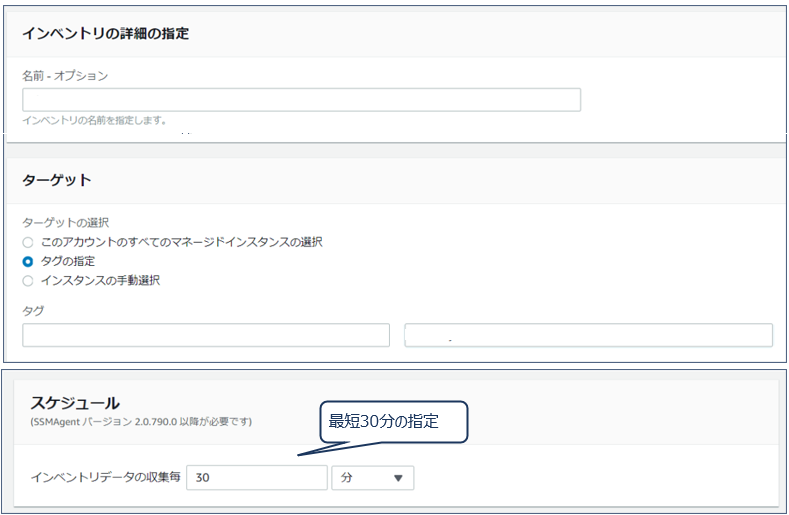
Task: Click the ターゲット section heading
Action: tap(56, 180)
